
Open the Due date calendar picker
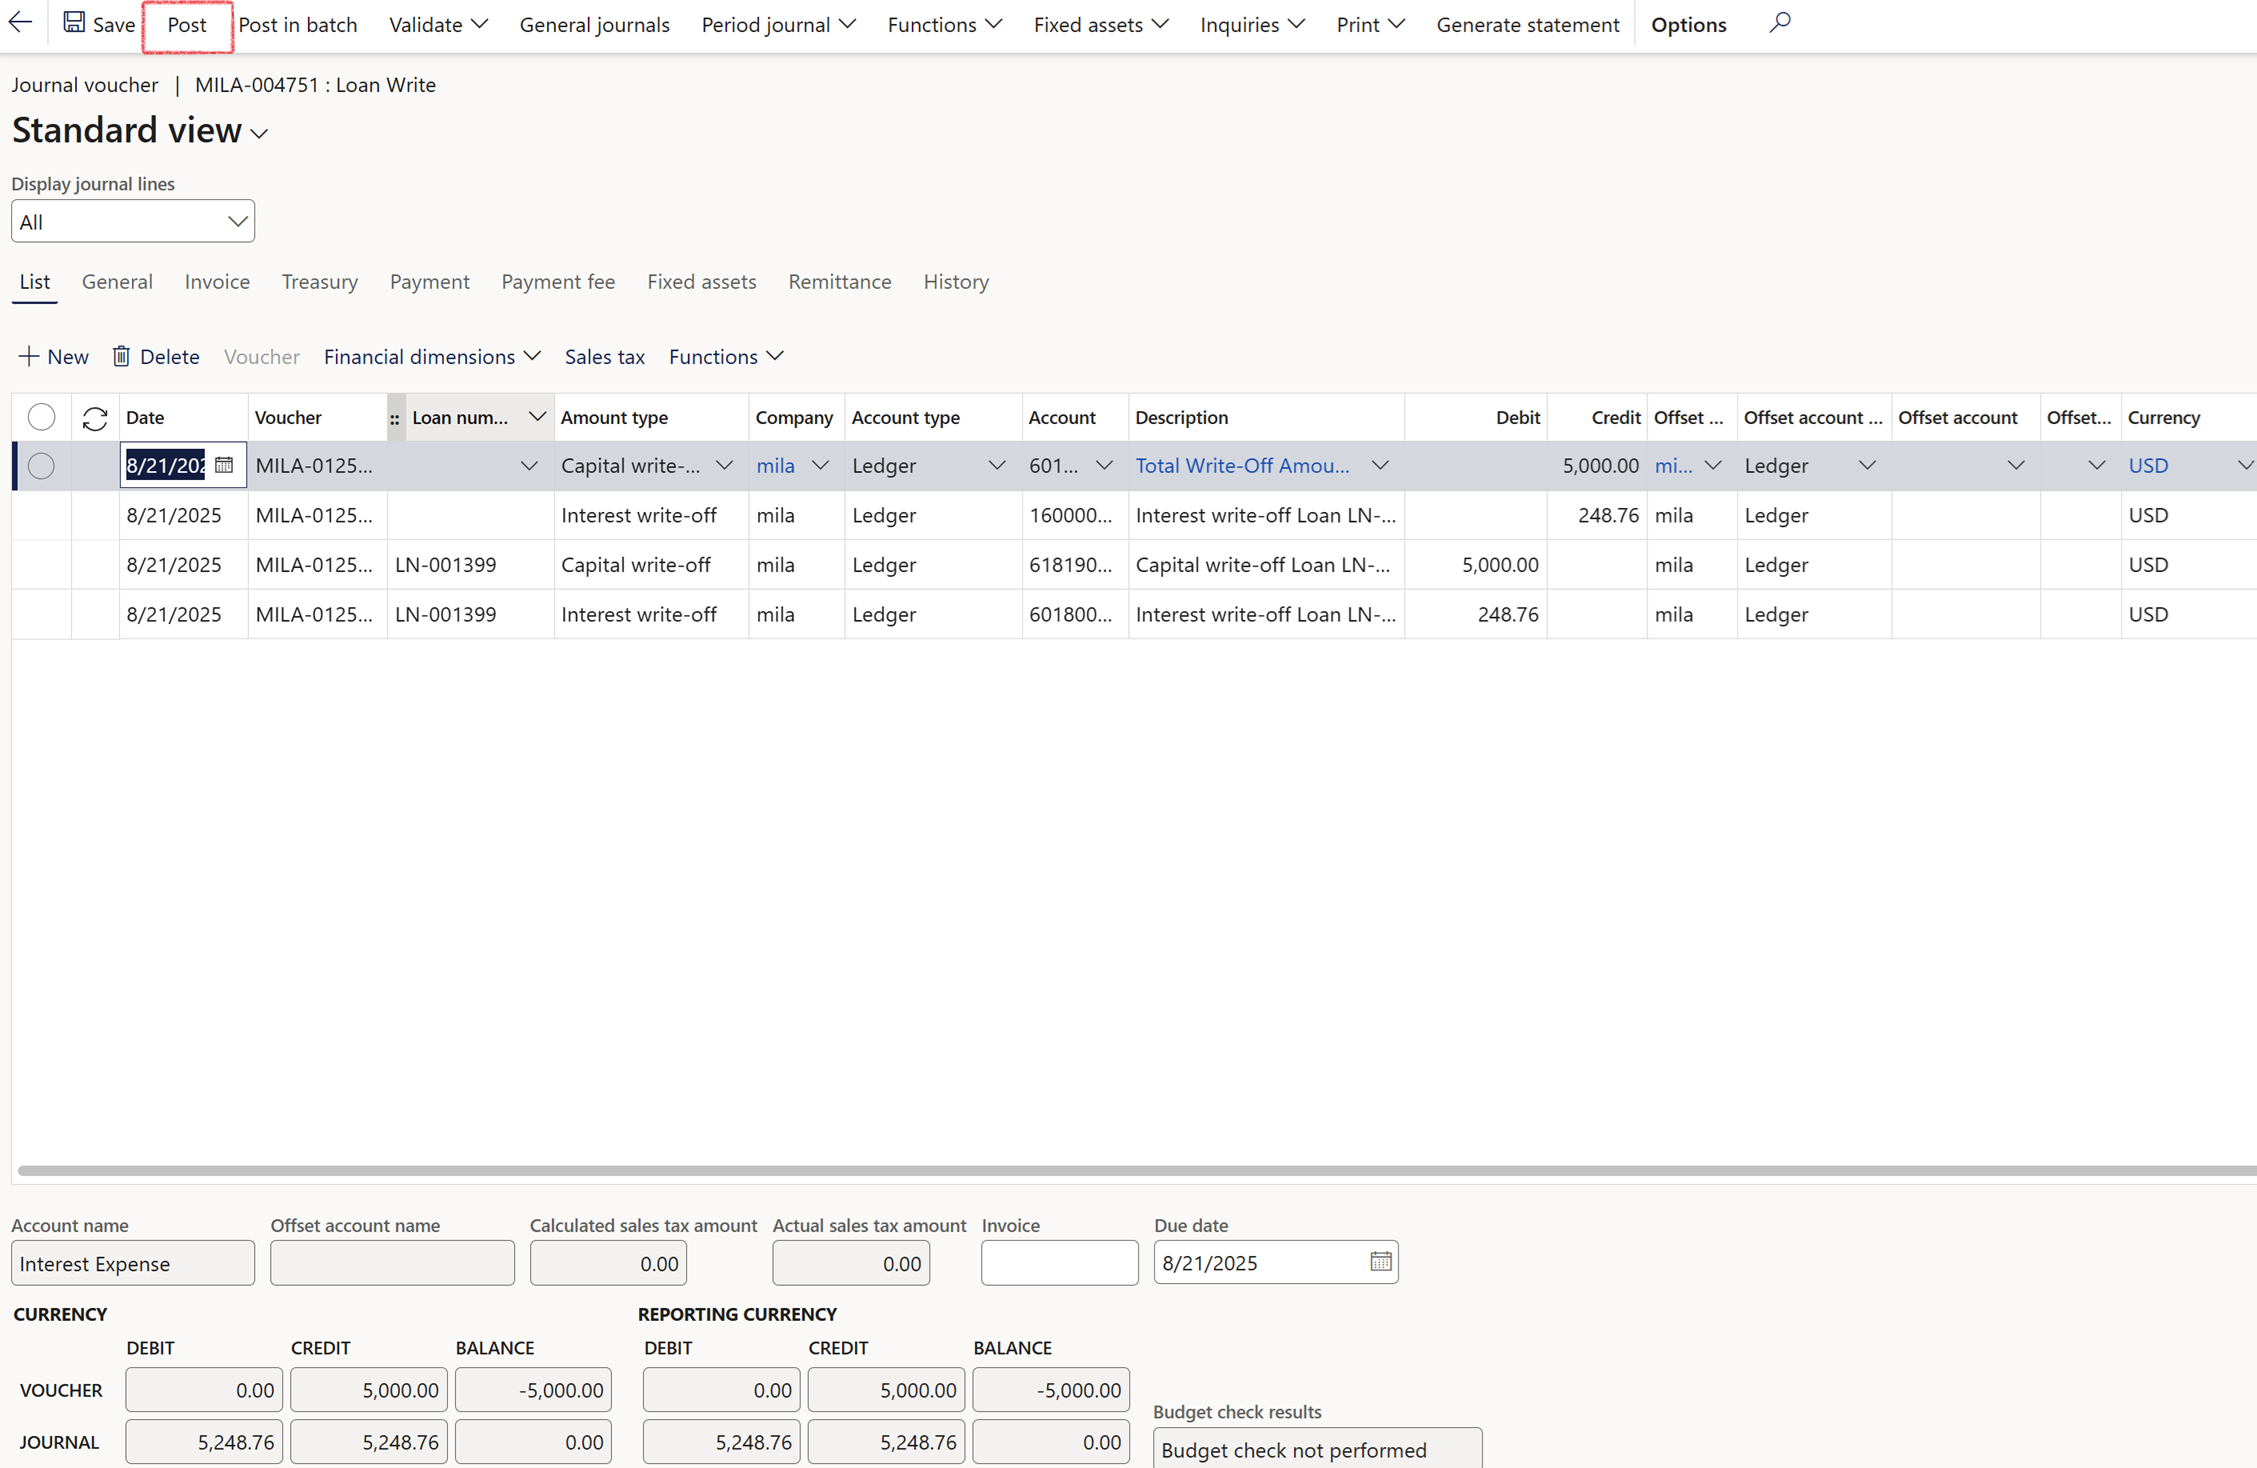click(1380, 1262)
